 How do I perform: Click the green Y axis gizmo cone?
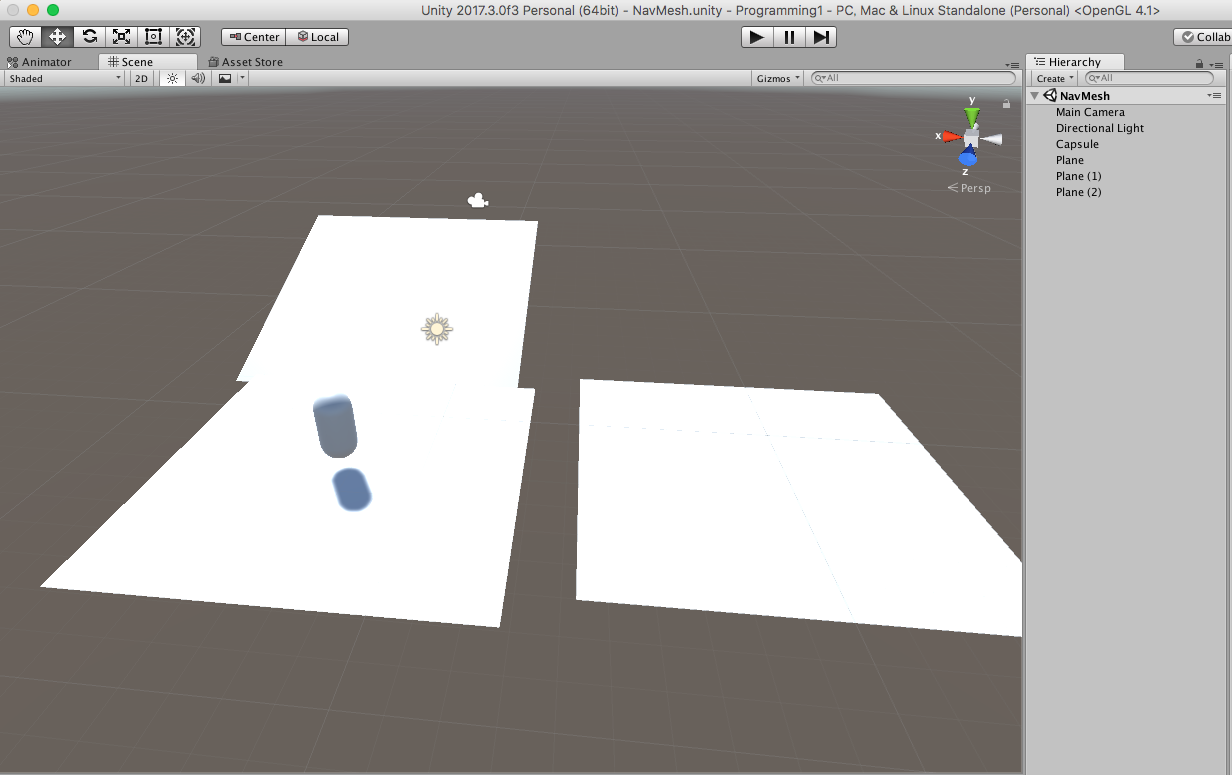[972, 116]
